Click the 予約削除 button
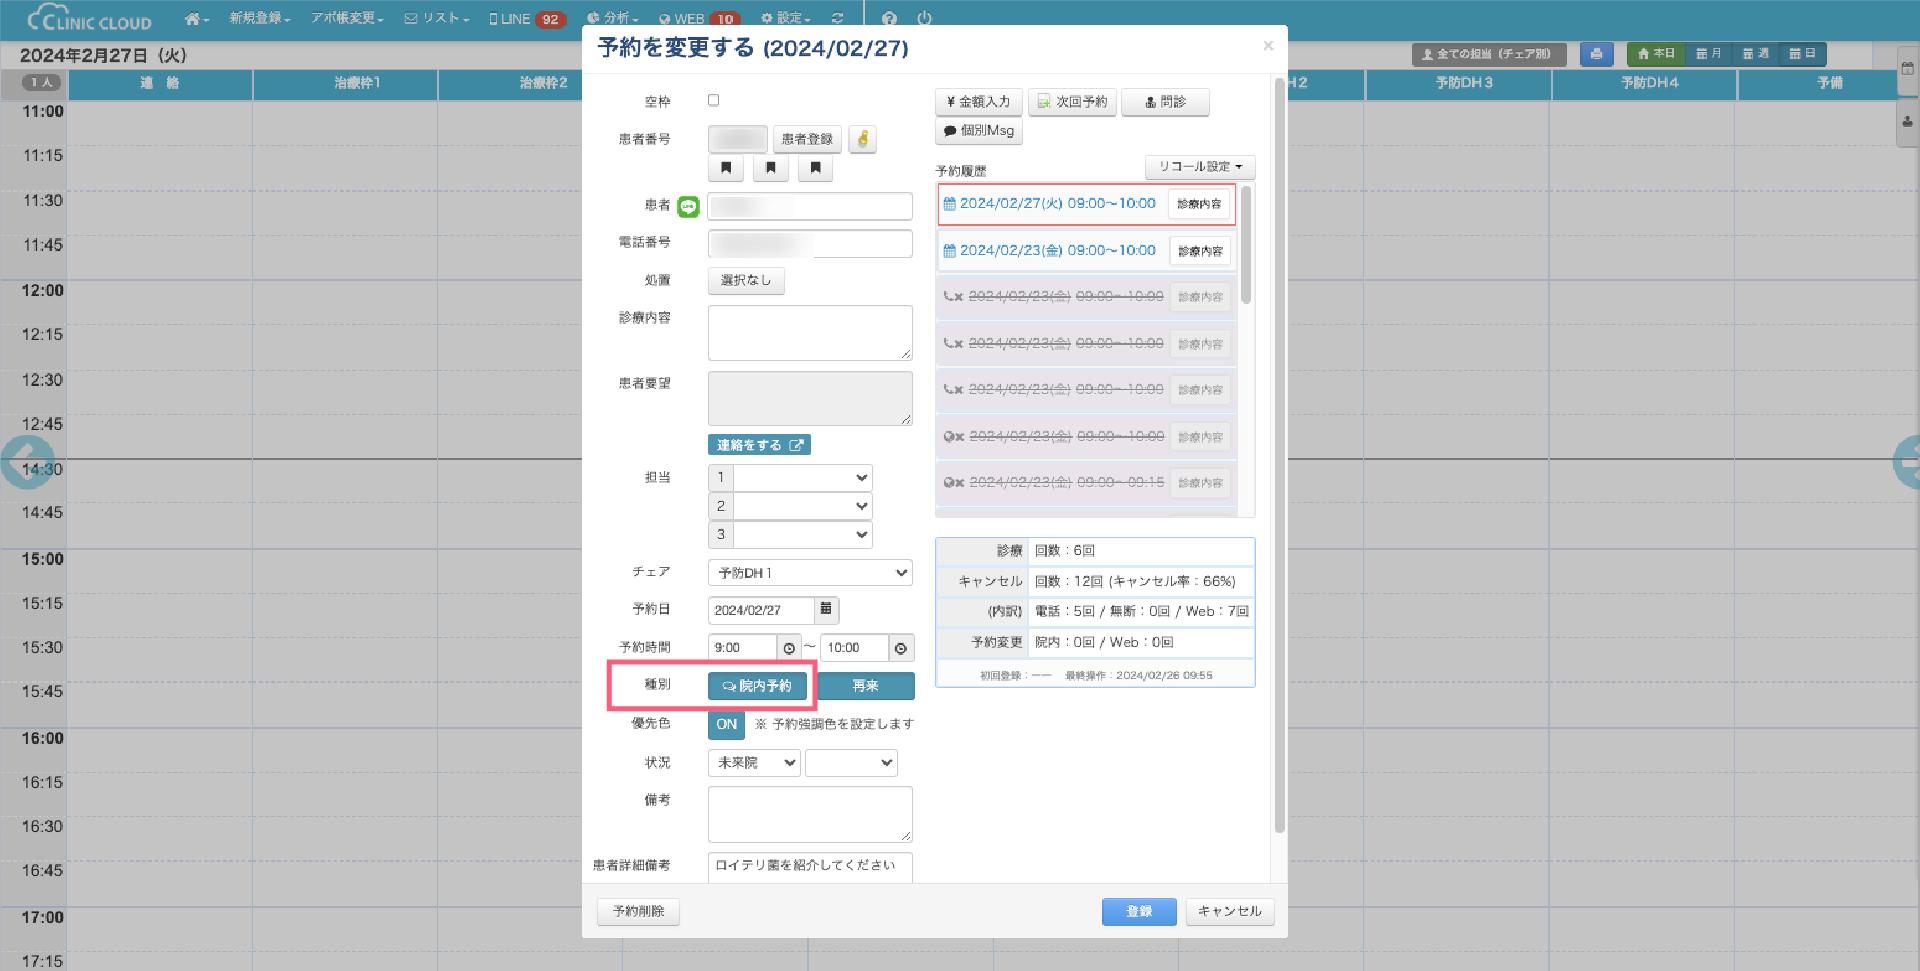This screenshot has height=971, width=1920. tap(638, 911)
